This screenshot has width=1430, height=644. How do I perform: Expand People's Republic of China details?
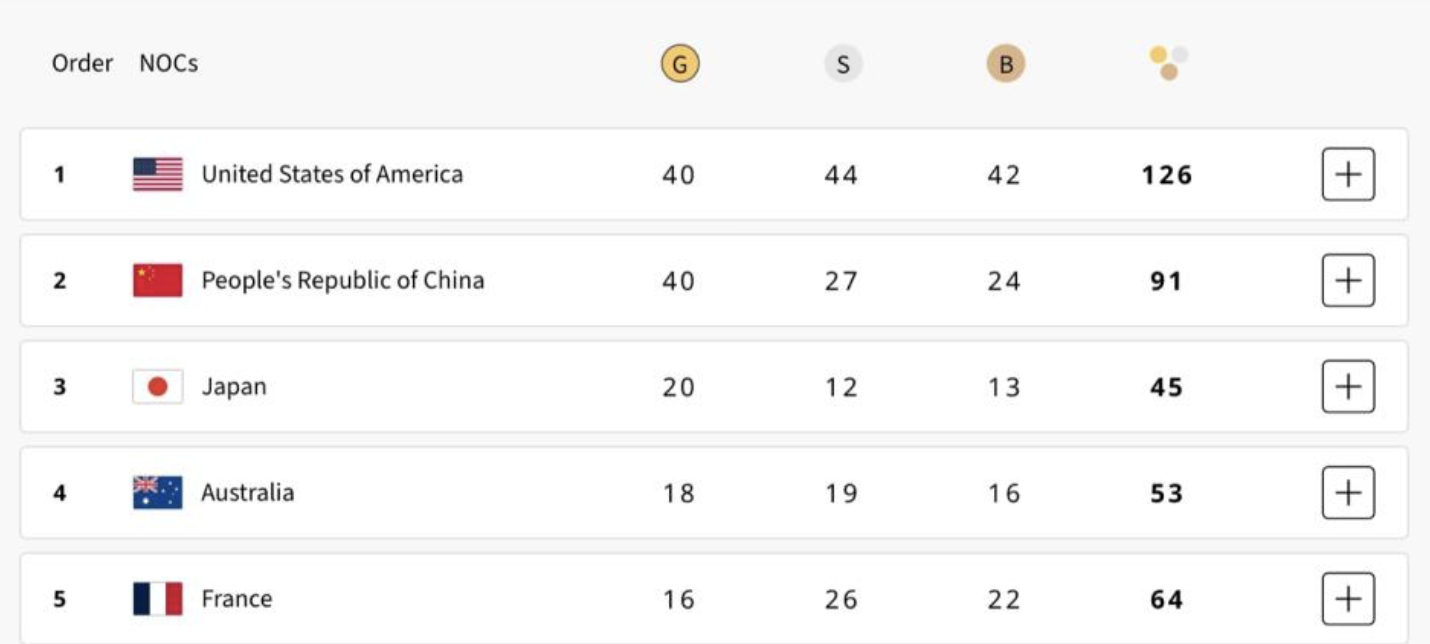click(1348, 280)
